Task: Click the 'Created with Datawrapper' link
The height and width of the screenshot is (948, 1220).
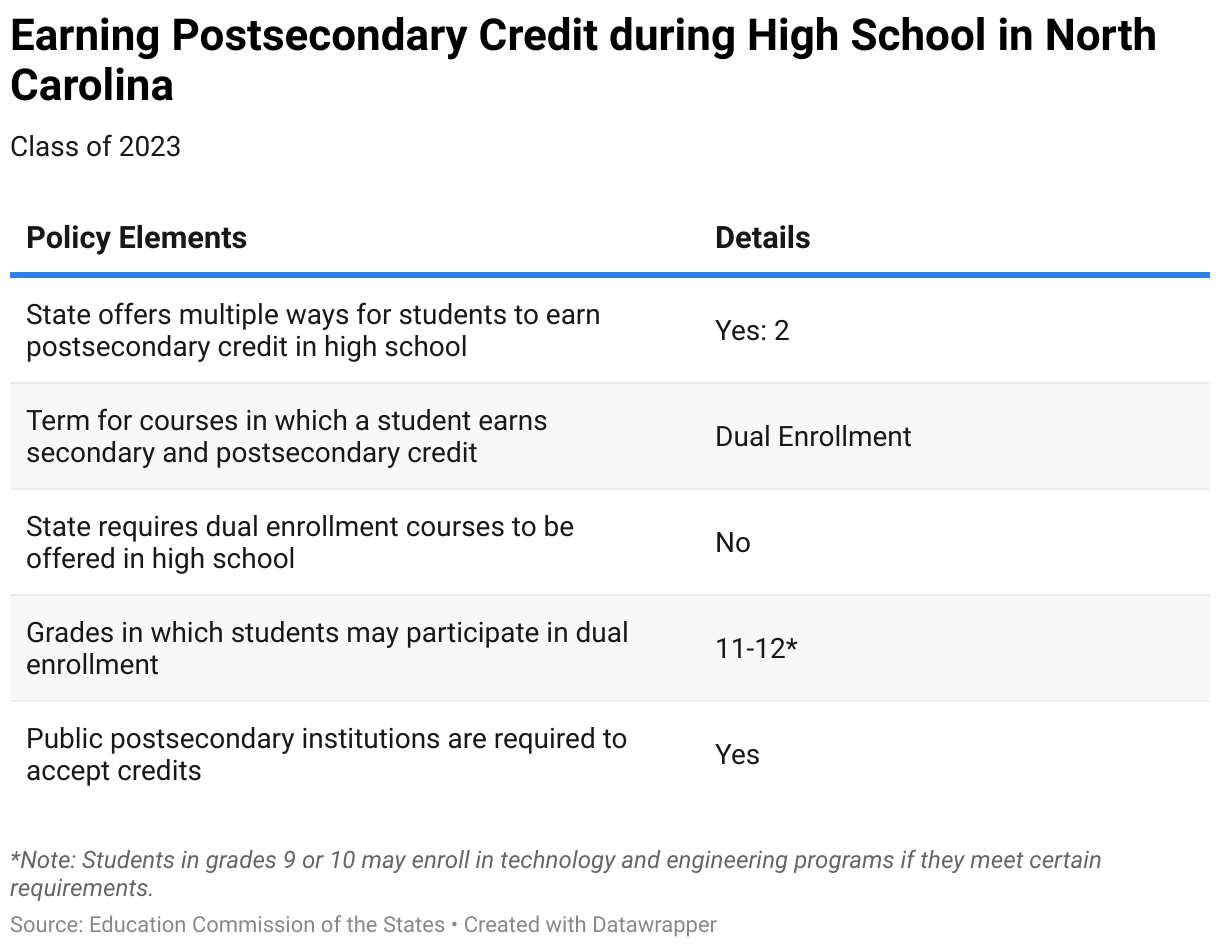Action: (590, 925)
